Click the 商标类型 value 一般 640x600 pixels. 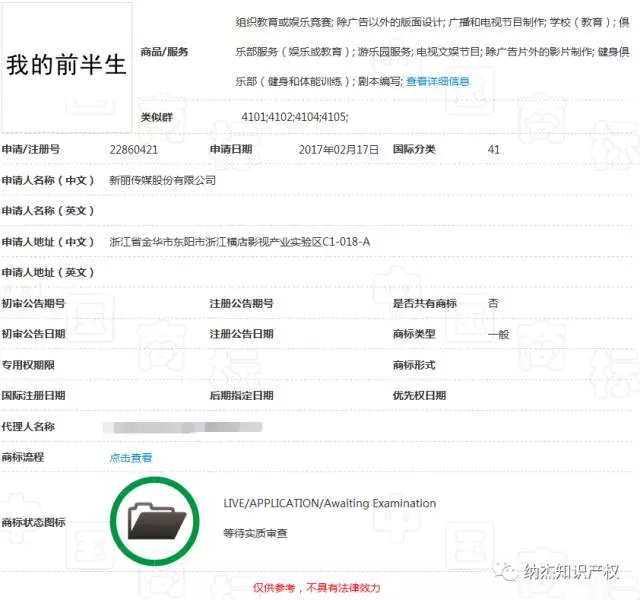point(499,334)
